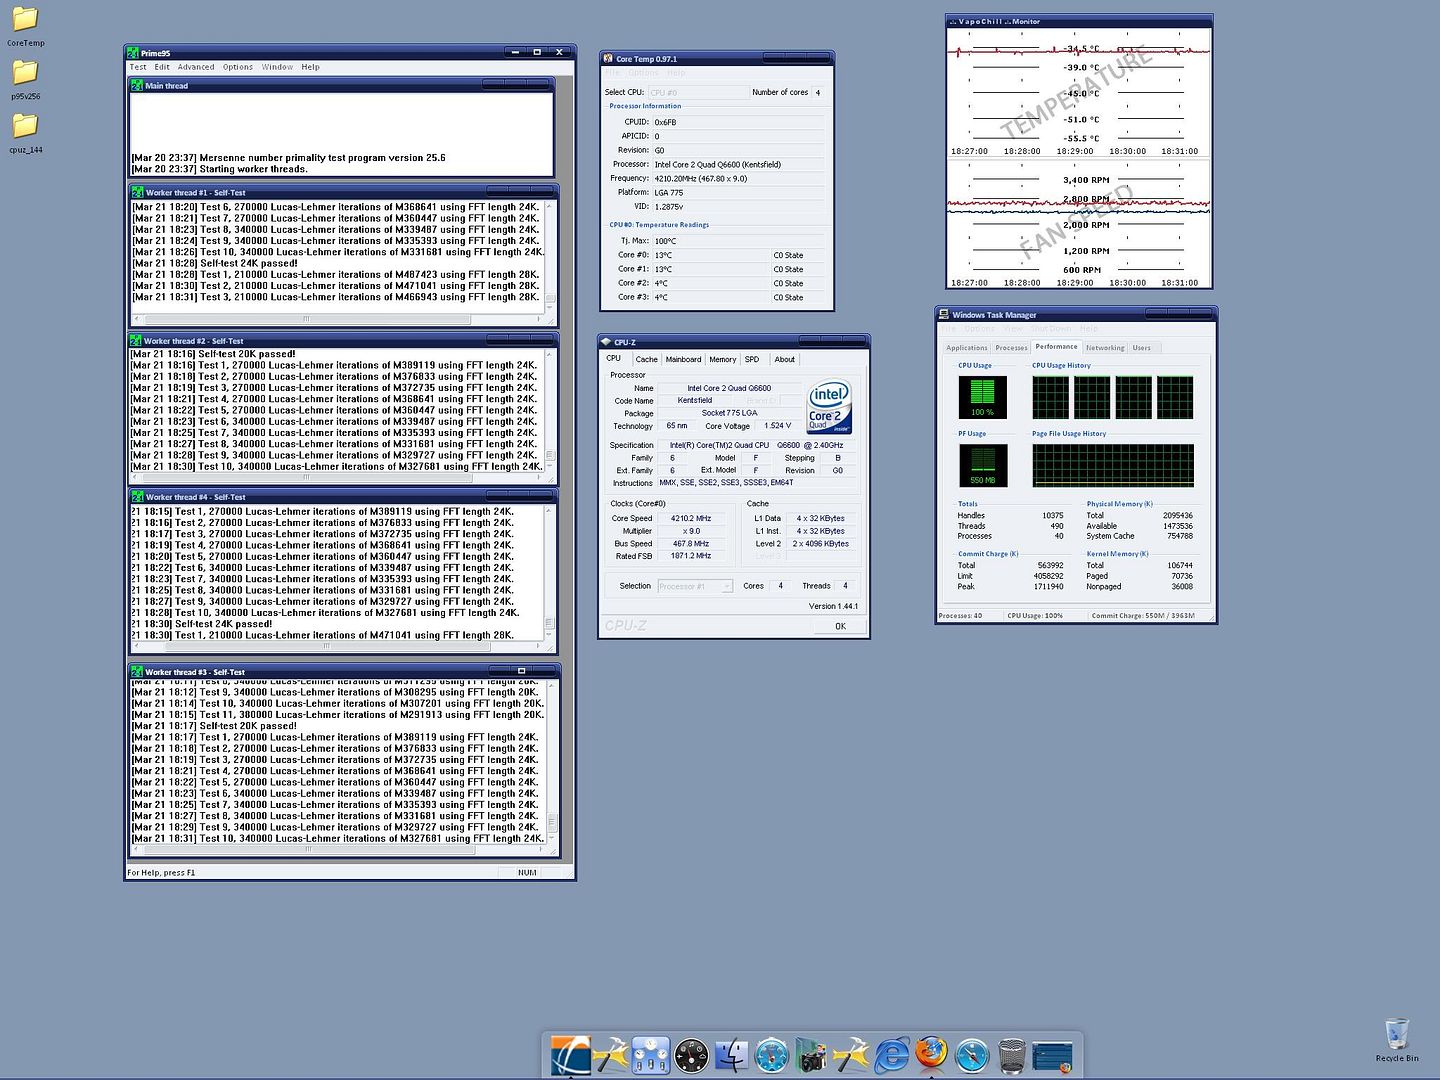This screenshot has width=1440, height=1080.
Task: Switch to Networking tab in Task Manager
Action: tap(1105, 348)
